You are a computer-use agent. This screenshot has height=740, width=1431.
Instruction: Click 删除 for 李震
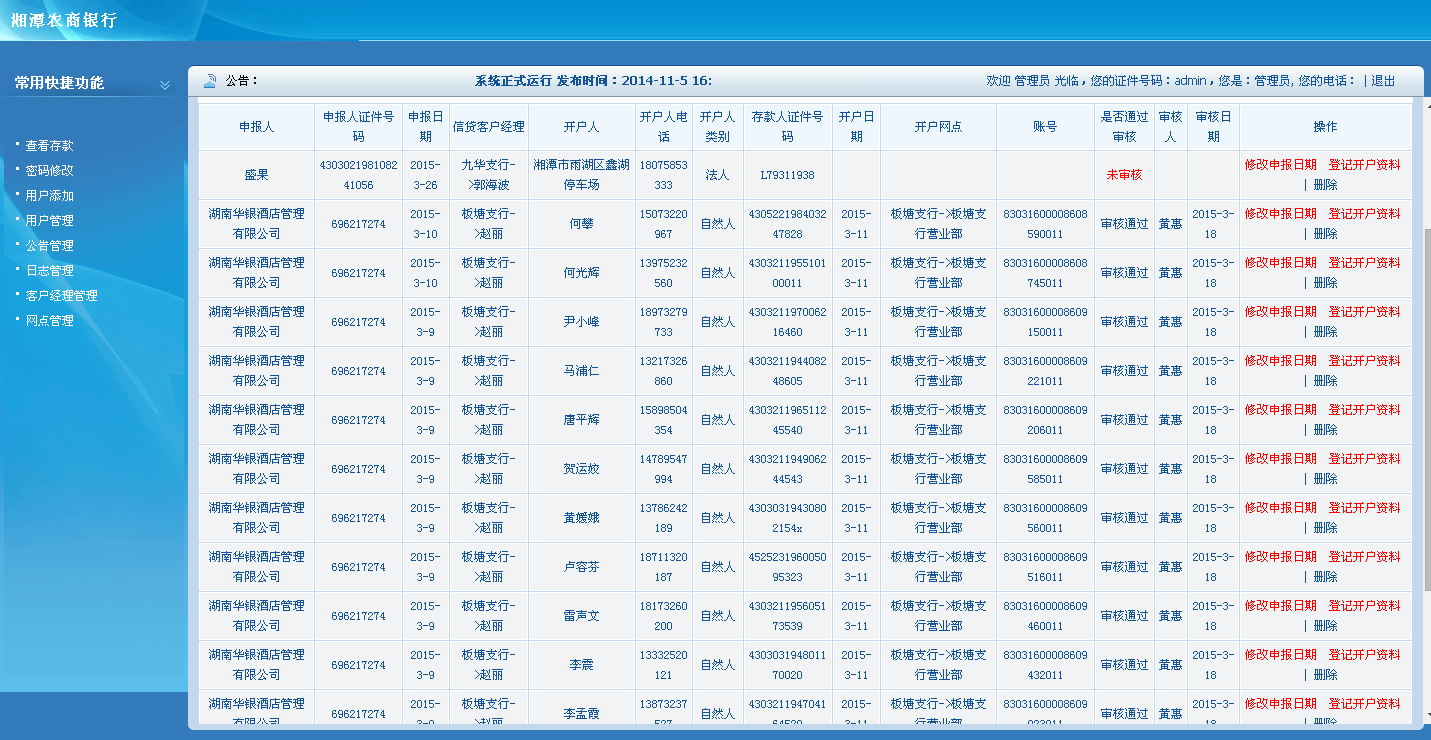click(1325, 675)
